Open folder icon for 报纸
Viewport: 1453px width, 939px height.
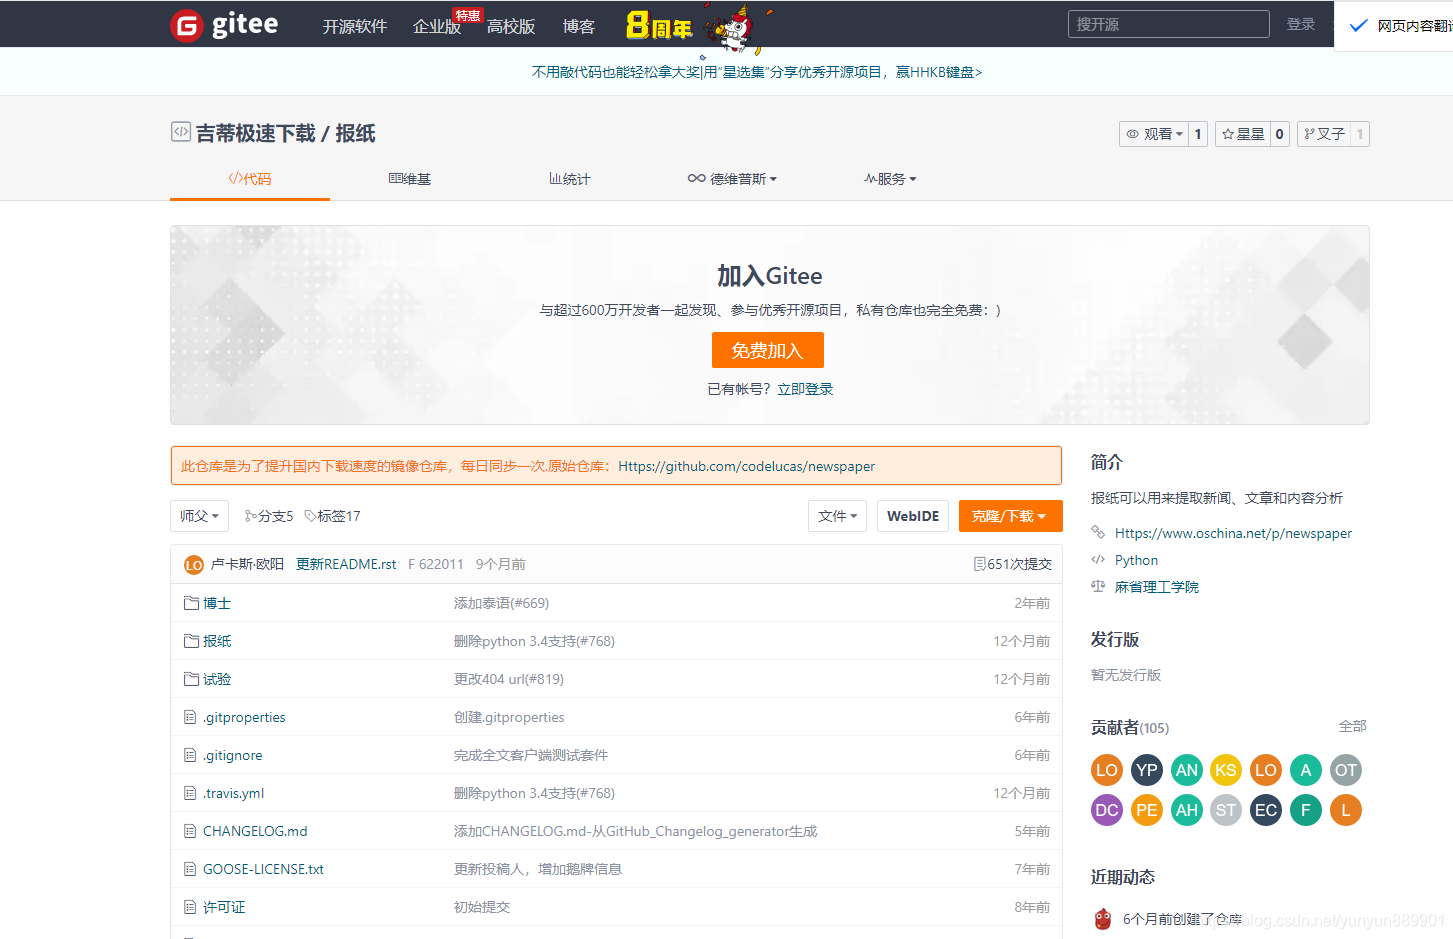(x=191, y=641)
